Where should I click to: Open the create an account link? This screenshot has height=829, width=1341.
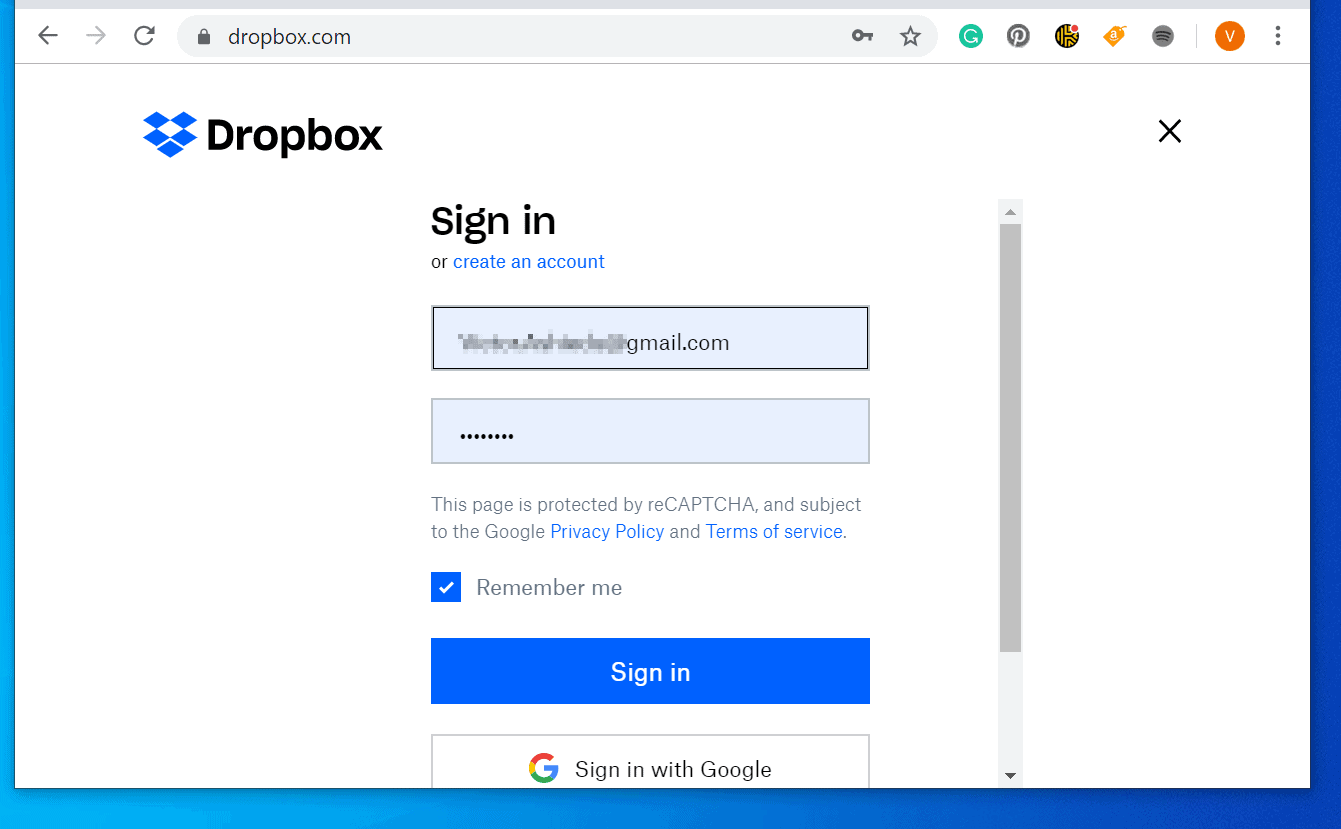(x=529, y=262)
